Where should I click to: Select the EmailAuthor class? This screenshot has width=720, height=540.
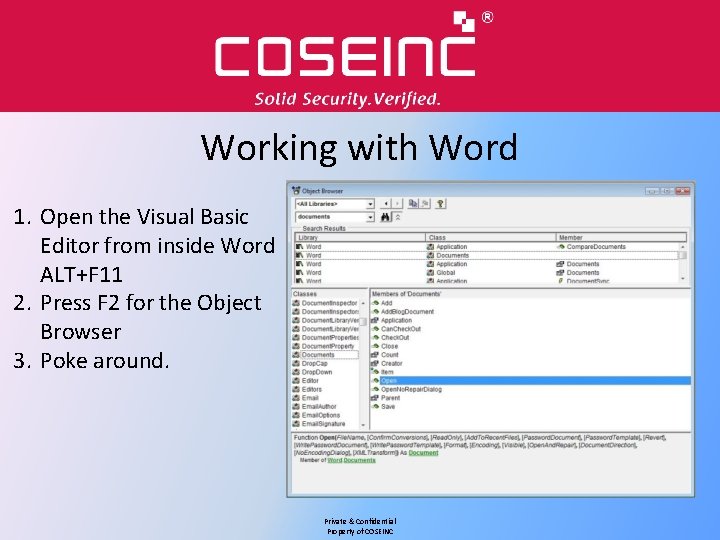point(319,407)
